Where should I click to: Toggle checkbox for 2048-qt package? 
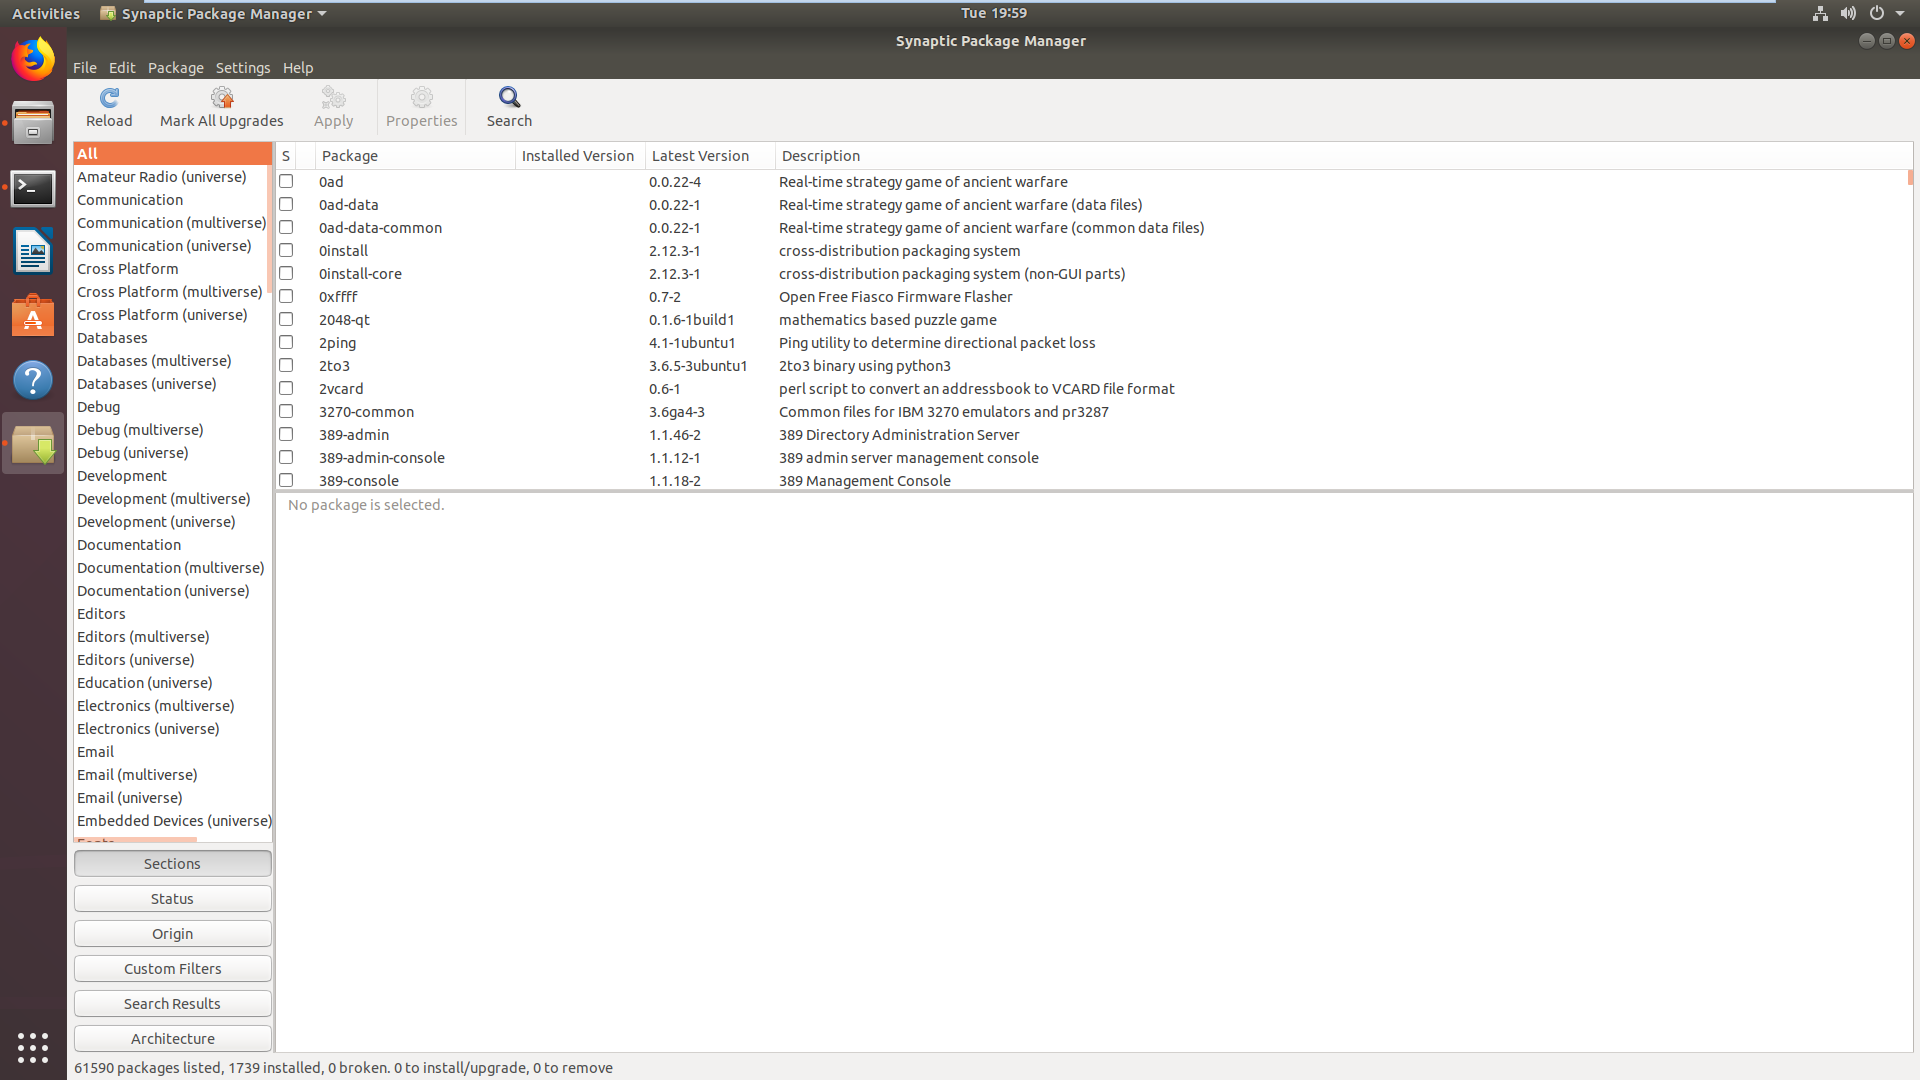point(286,319)
